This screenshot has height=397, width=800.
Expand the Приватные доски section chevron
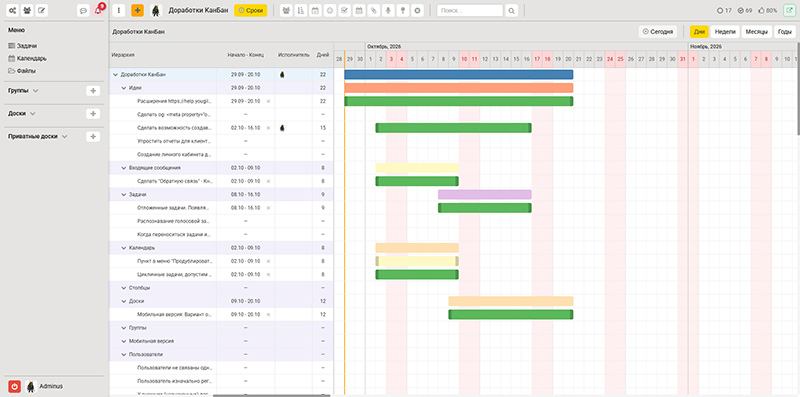[64, 137]
